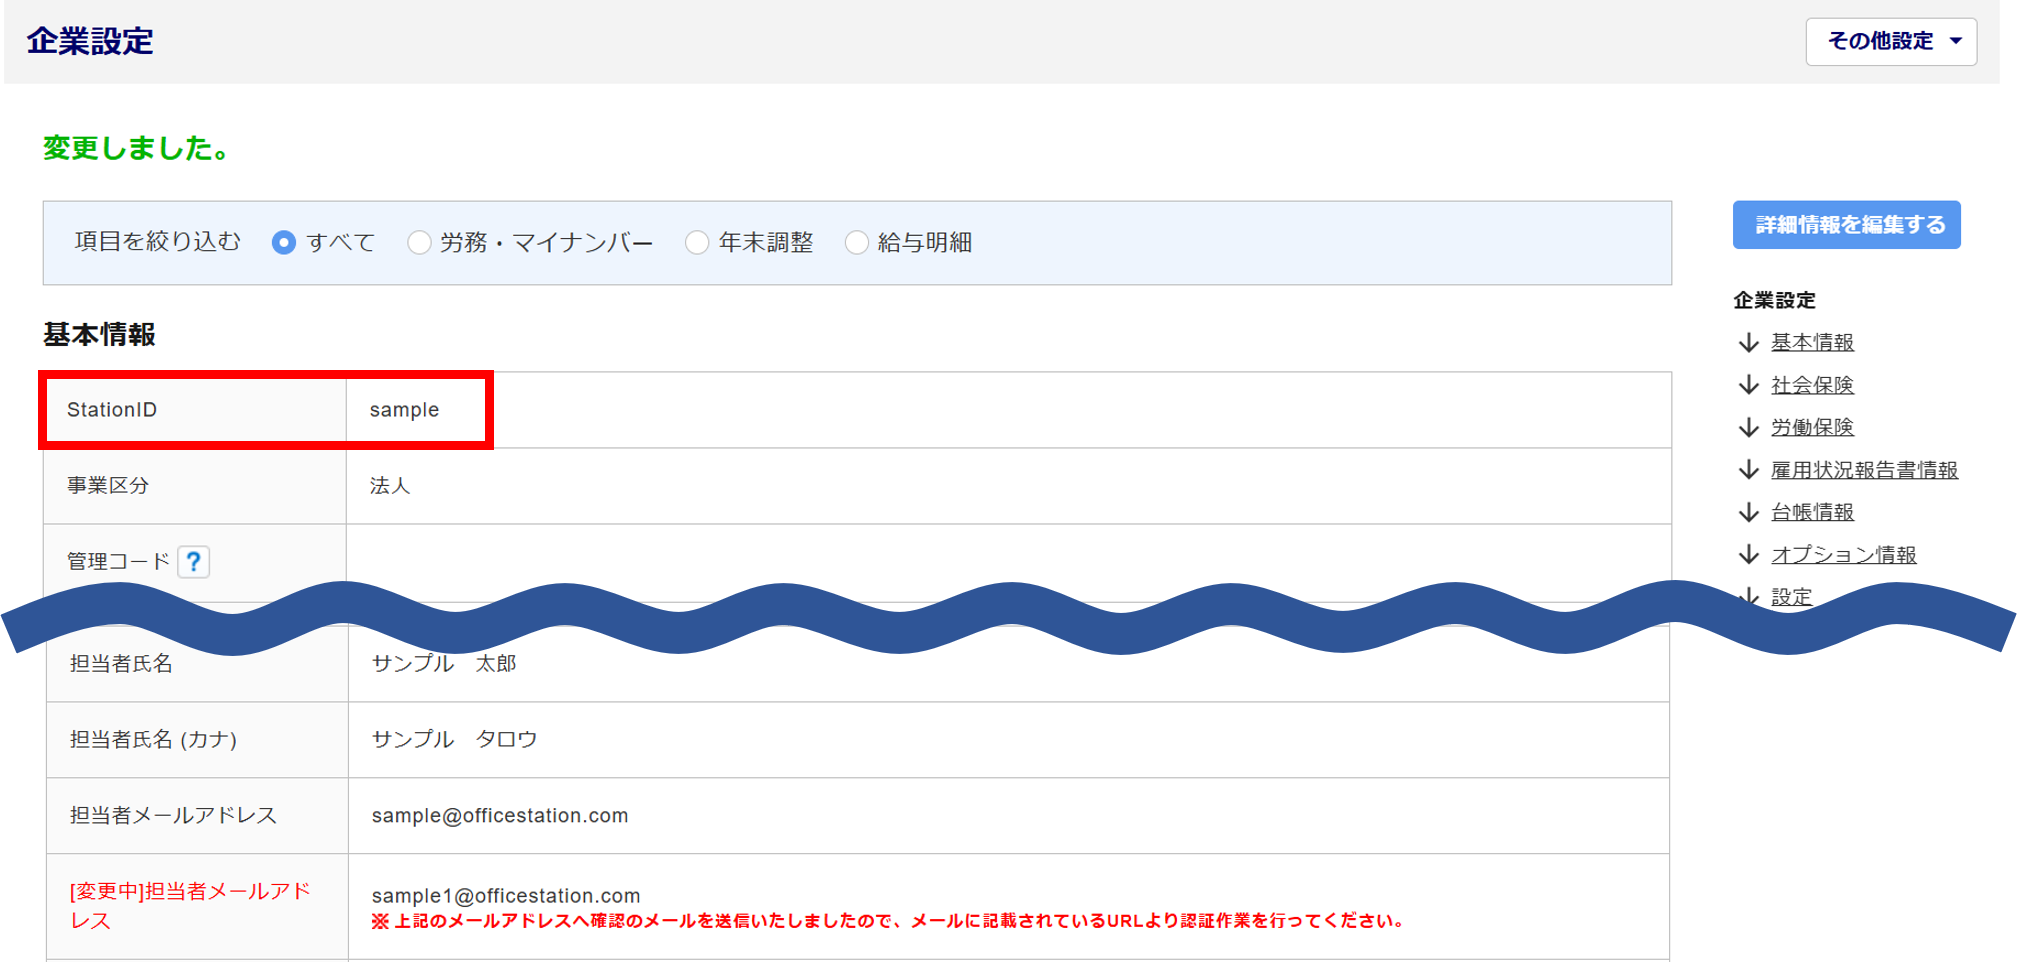This screenshot has width=2017, height=962.
Task: Open the 雇用状況報告書情報 anchor link
Action: [x=1864, y=470]
